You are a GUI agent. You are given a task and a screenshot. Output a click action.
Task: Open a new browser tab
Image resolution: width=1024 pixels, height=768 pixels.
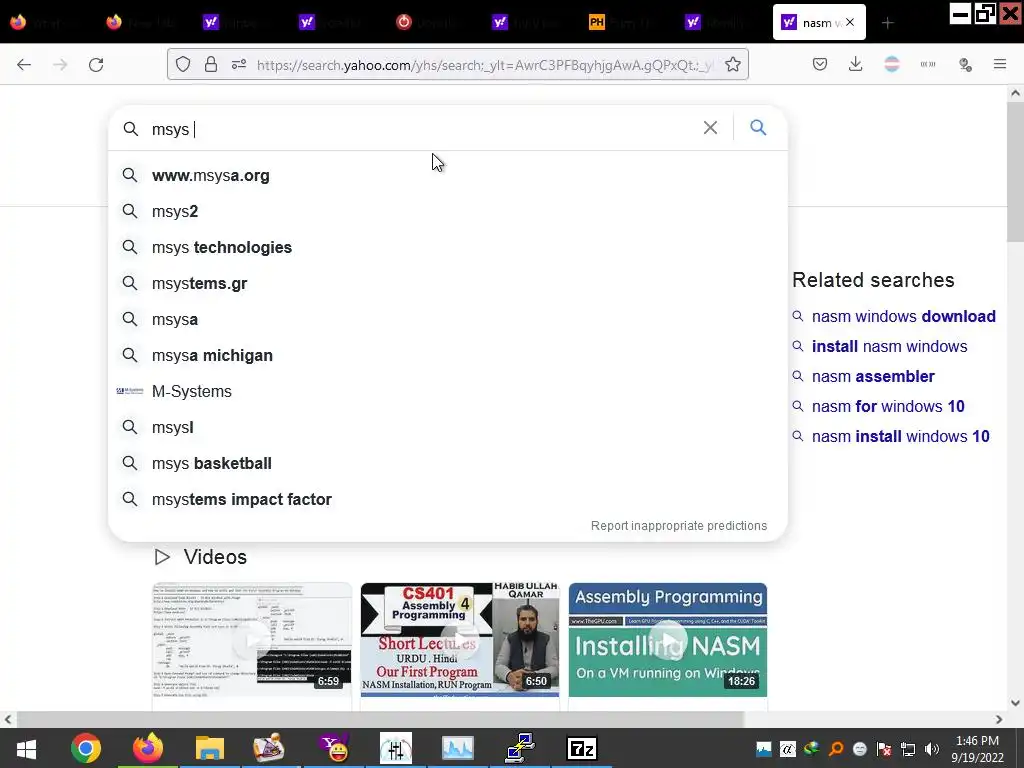888,23
